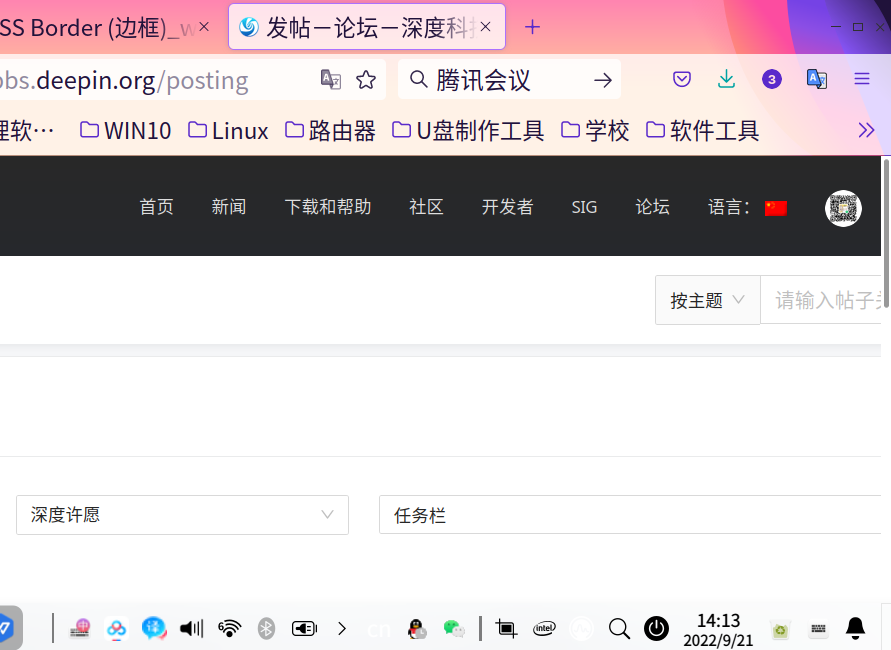Open the power options tray icon
Image resolution: width=891 pixels, height=650 pixels.
[x=656, y=629]
